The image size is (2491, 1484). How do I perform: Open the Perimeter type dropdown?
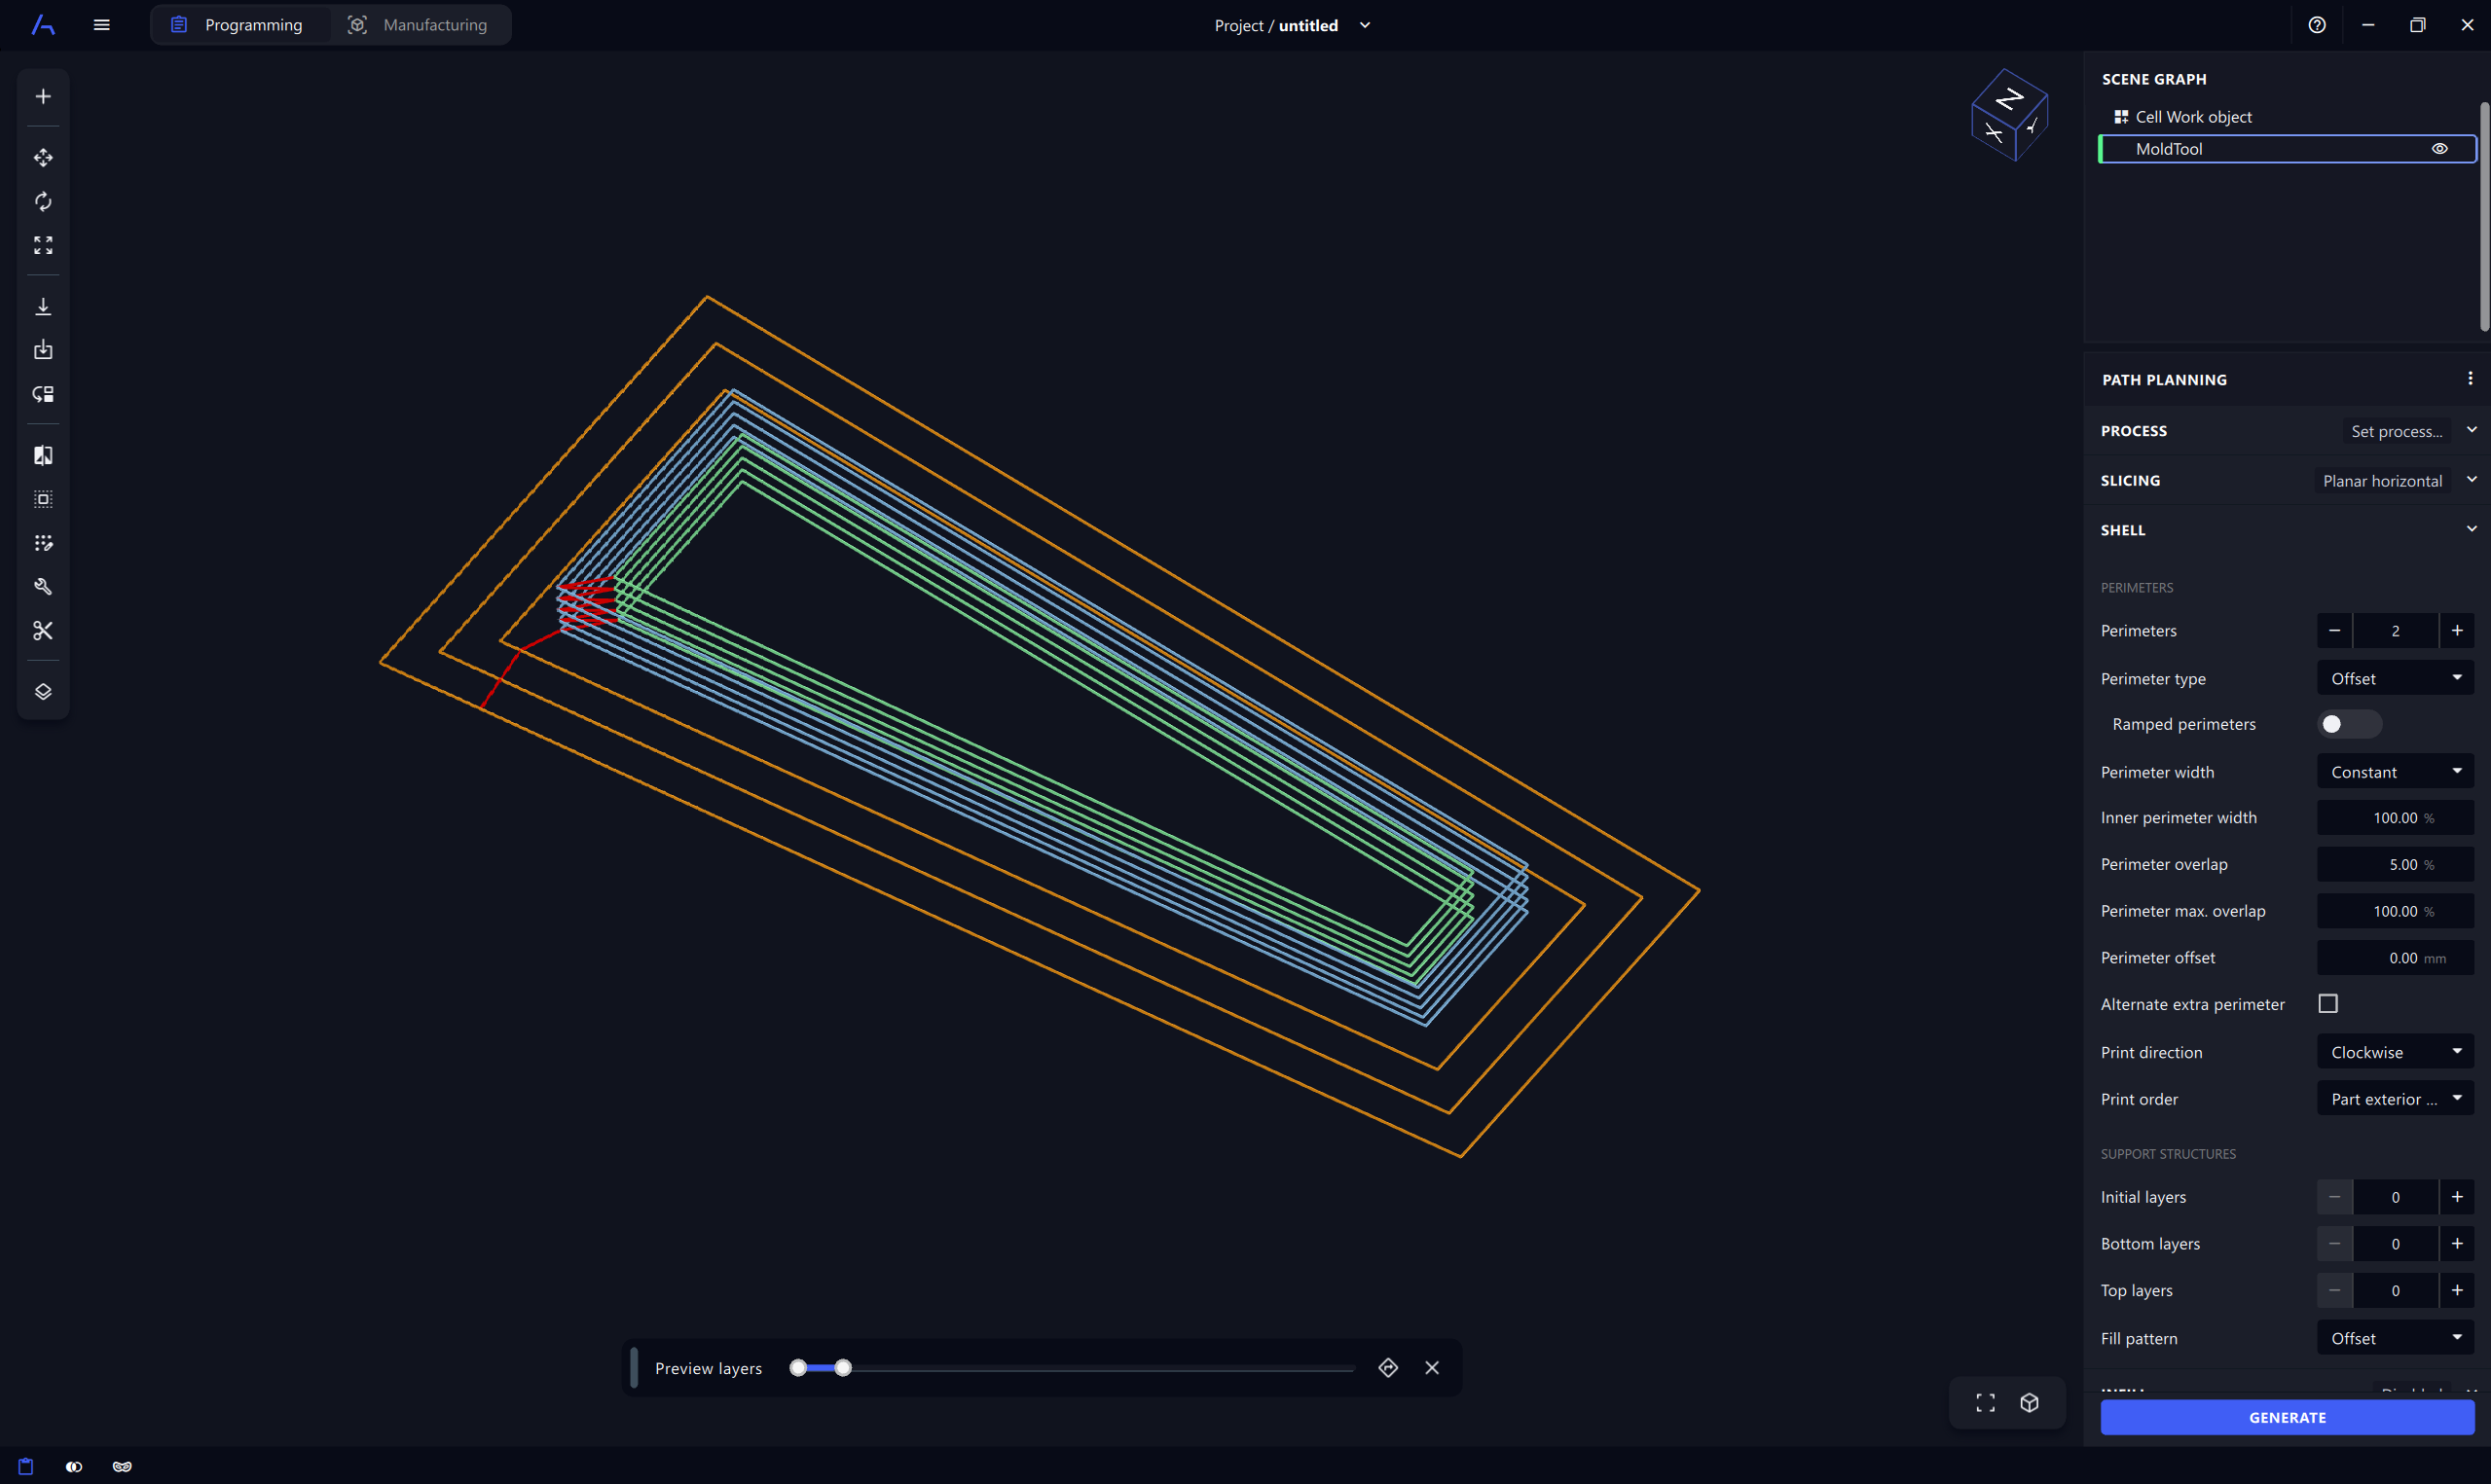pos(2395,678)
